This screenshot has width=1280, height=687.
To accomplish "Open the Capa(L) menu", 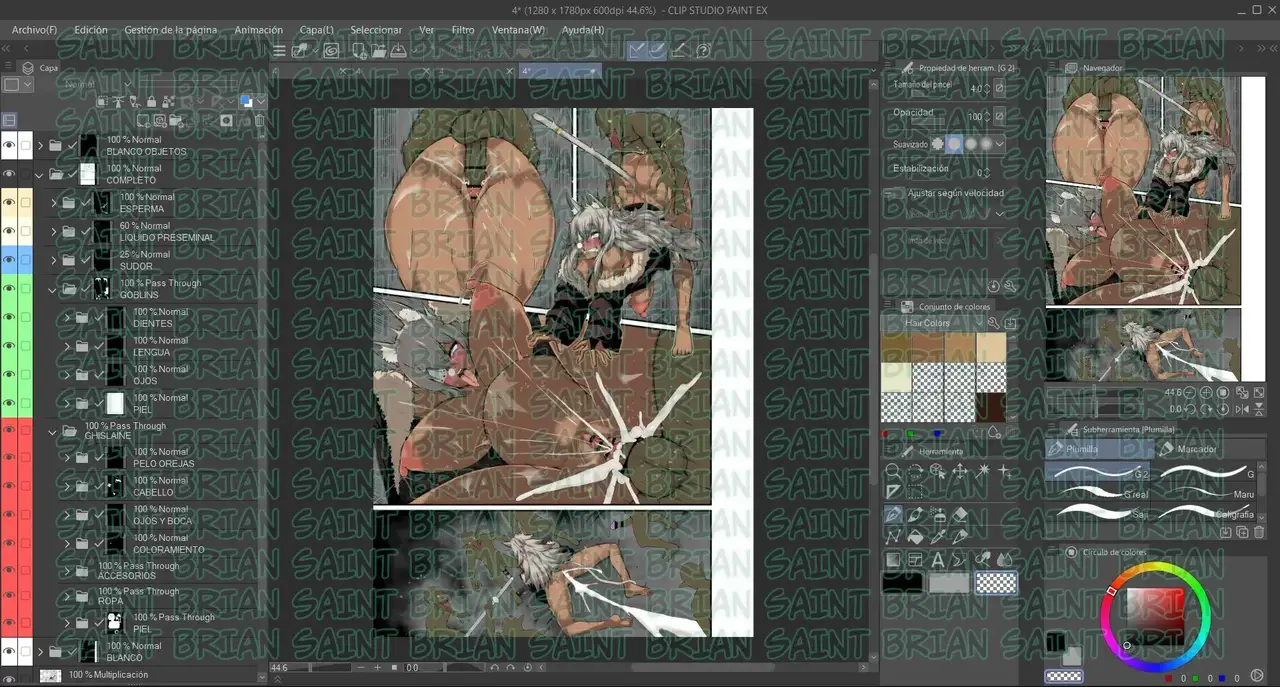I will (x=316, y=30).
